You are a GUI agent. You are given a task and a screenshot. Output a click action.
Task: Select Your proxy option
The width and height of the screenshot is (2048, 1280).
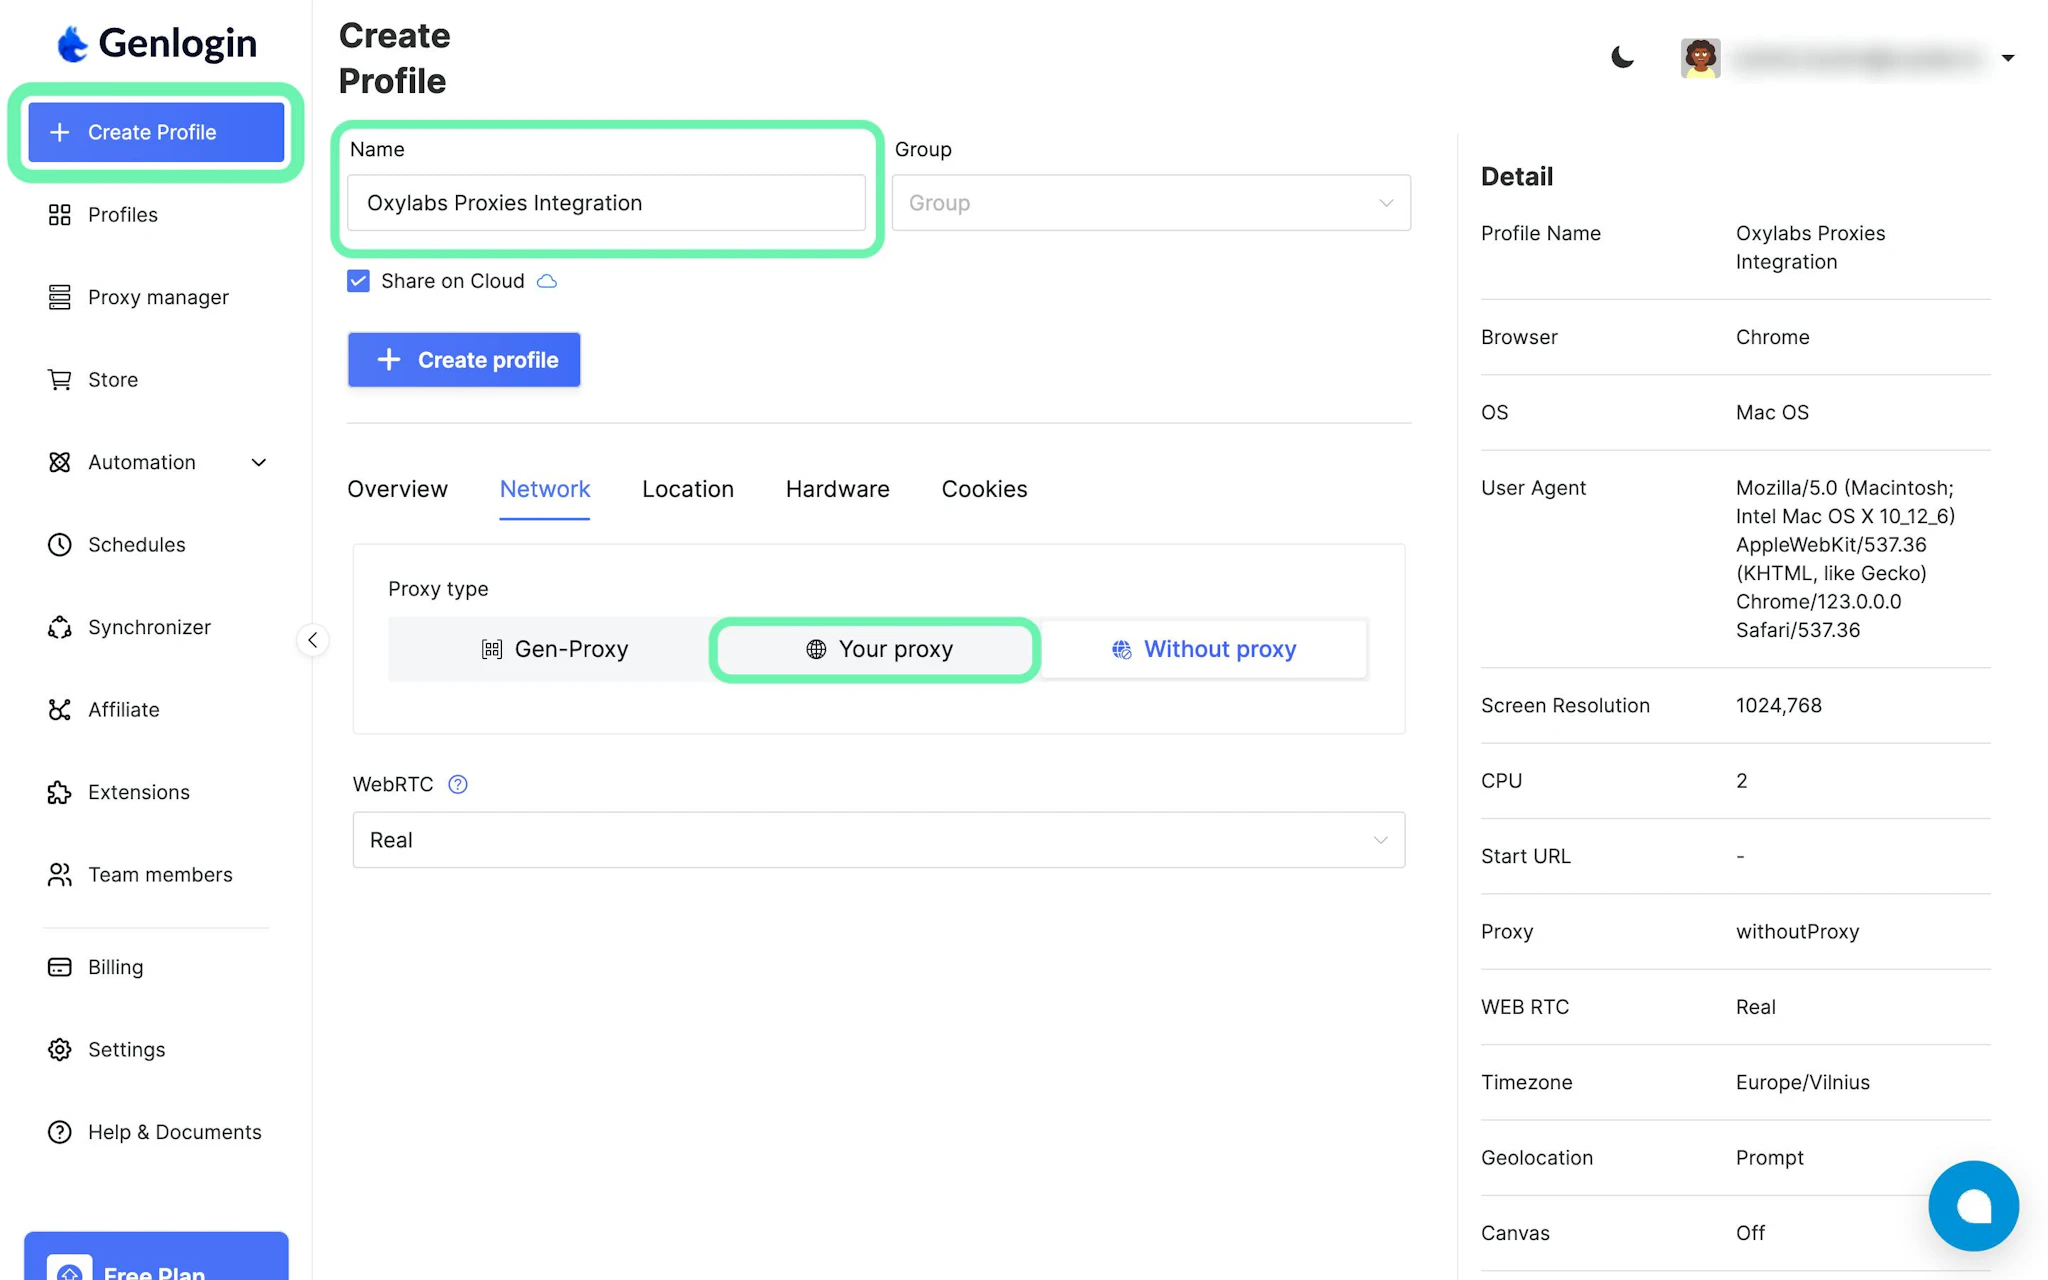tap(877, 649)
